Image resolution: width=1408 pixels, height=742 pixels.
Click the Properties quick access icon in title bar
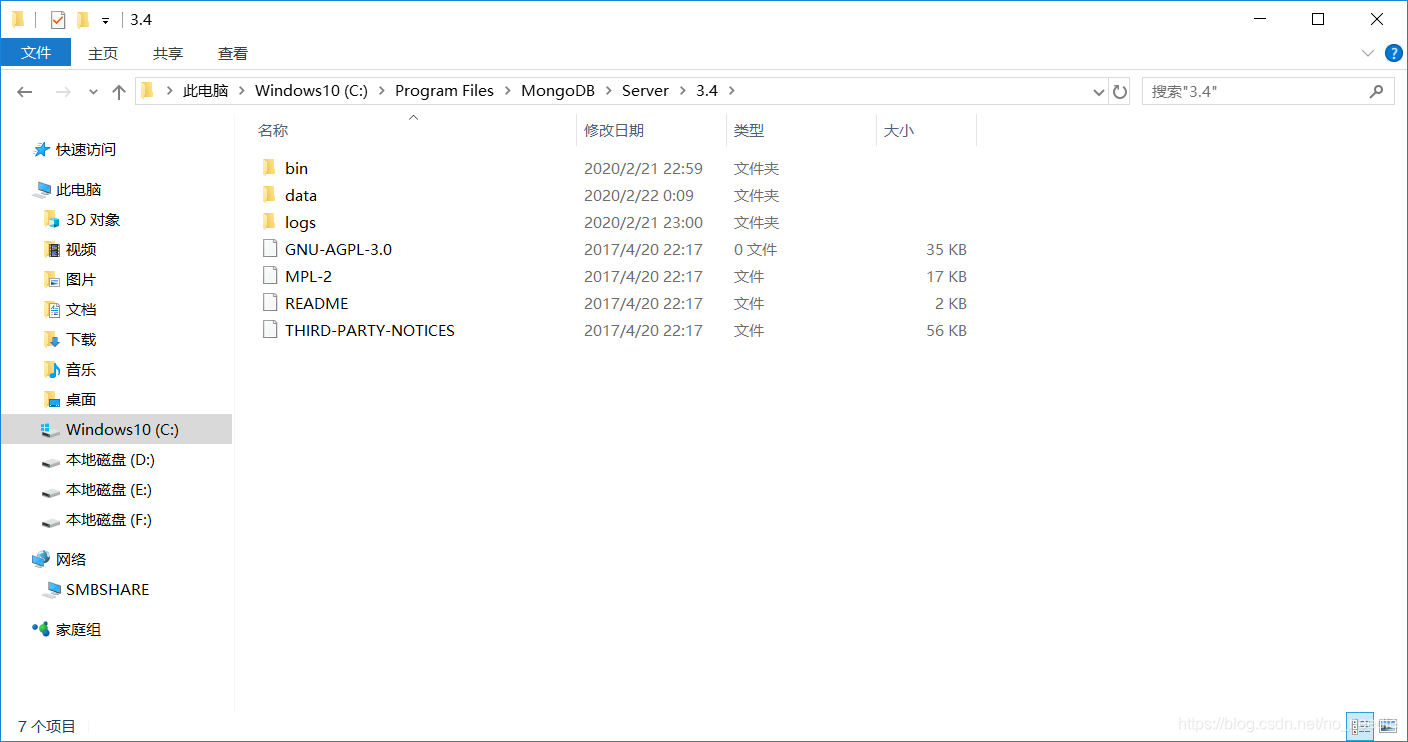point(58,20)
